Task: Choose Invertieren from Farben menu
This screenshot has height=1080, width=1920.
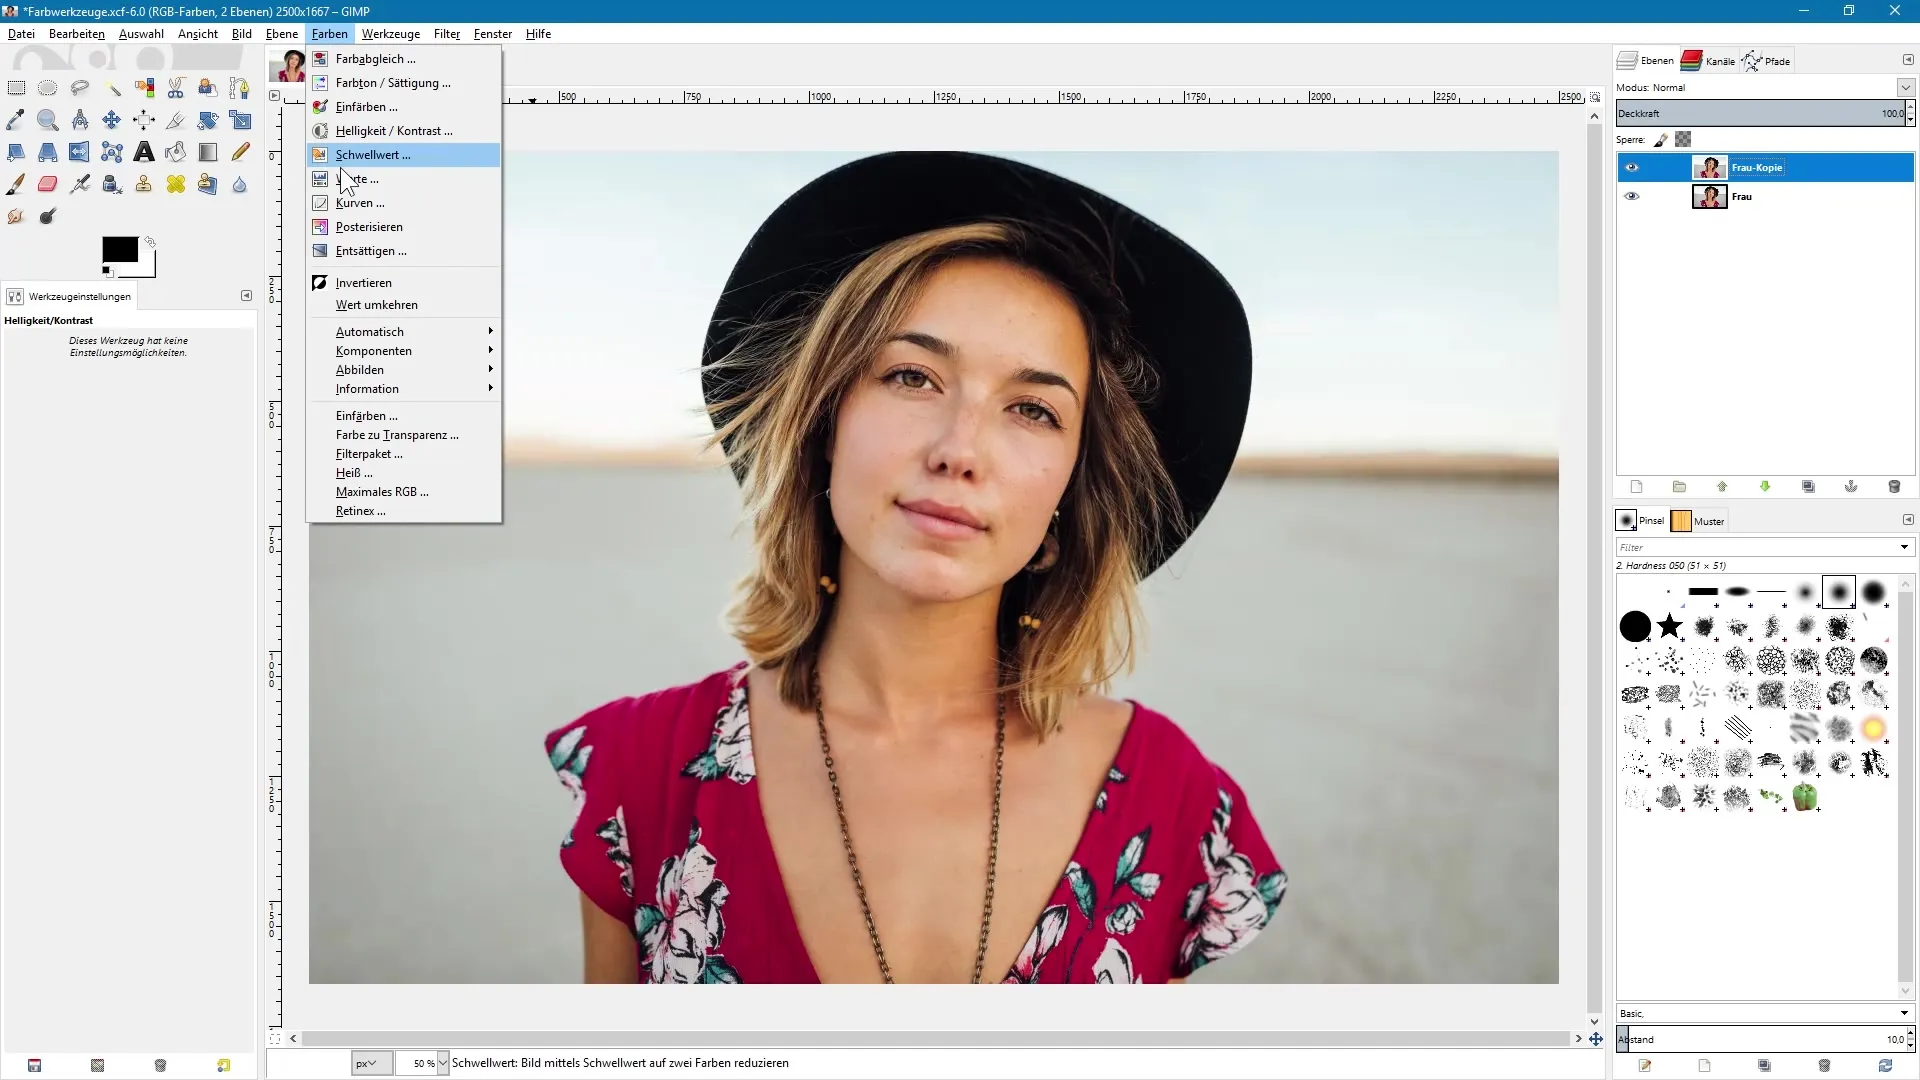Action: [x=364, y=283]
